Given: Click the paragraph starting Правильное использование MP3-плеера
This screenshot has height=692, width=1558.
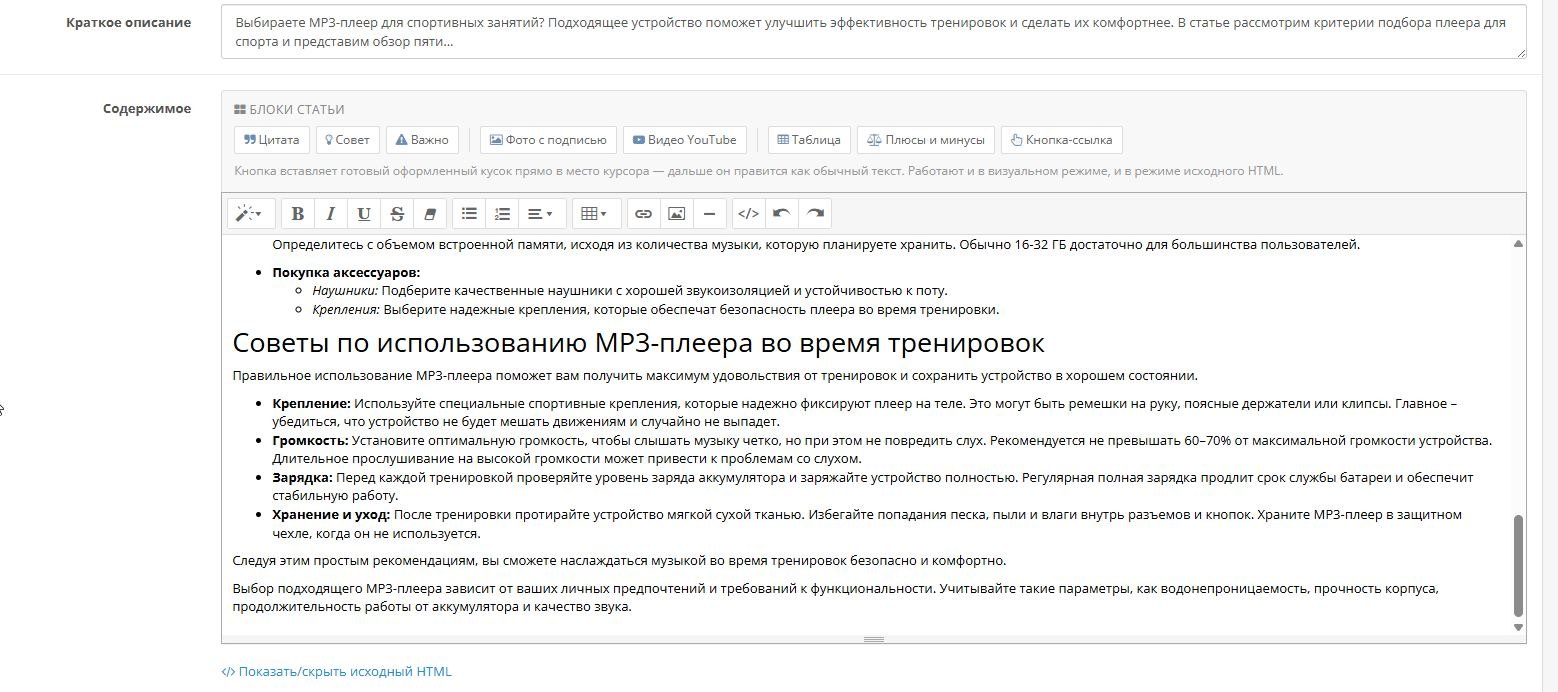Looking at the screenshot, I should click(x=715, y=376).
